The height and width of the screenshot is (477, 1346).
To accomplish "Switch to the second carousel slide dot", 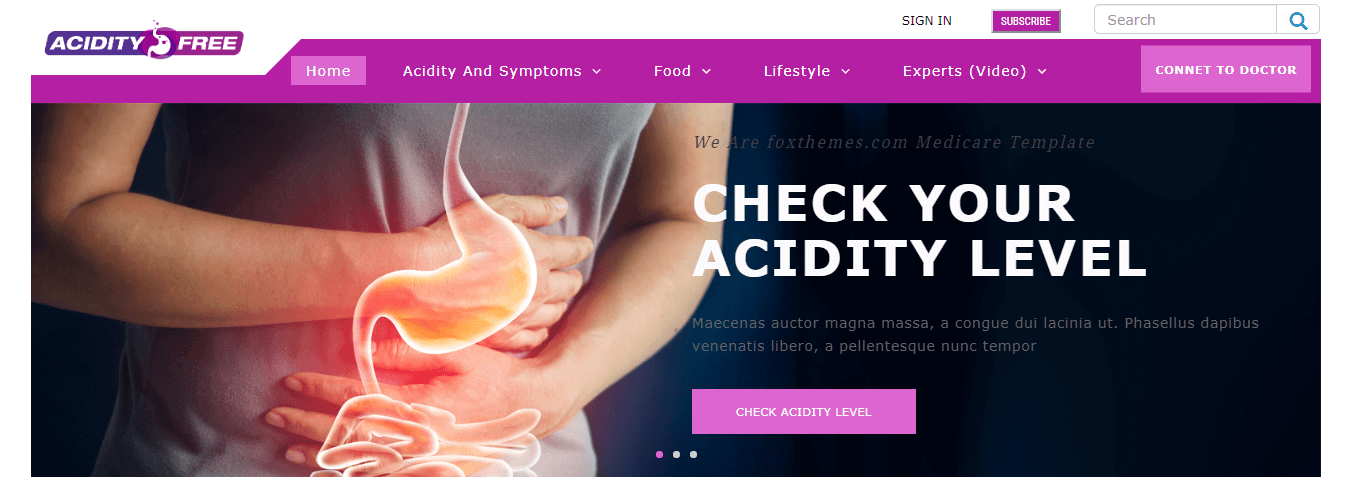I will pos(676,454).
